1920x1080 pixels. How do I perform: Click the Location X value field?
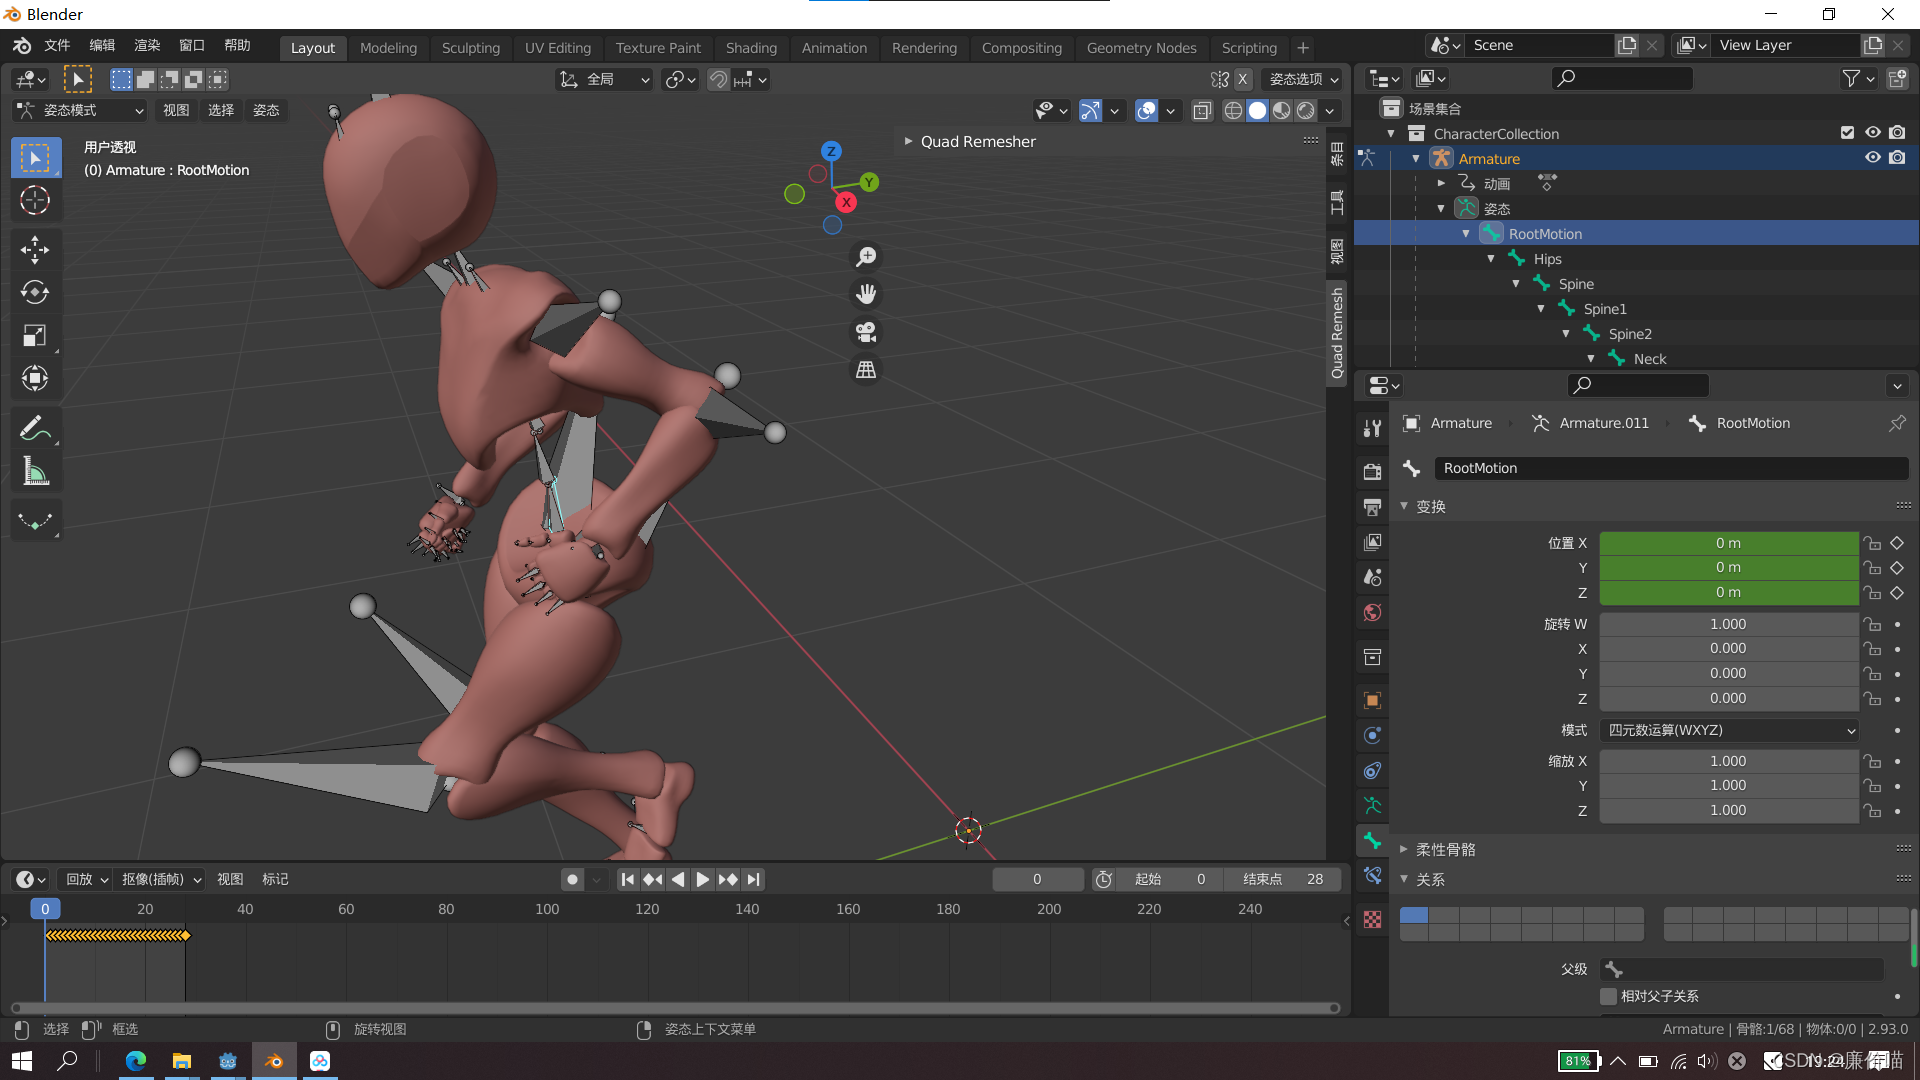pos(1729,543)
